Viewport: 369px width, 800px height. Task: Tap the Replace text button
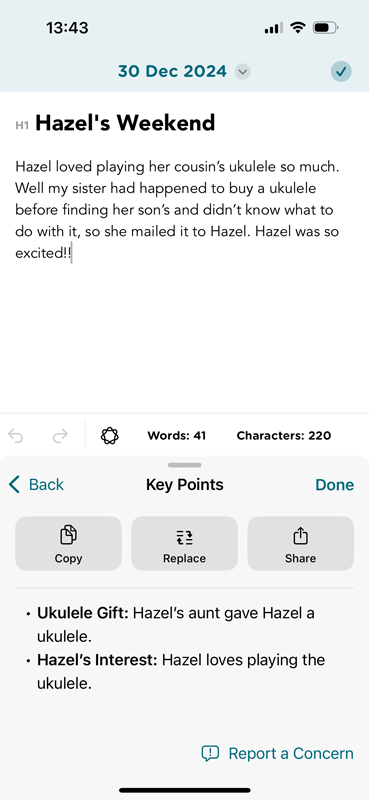[184, 543]
